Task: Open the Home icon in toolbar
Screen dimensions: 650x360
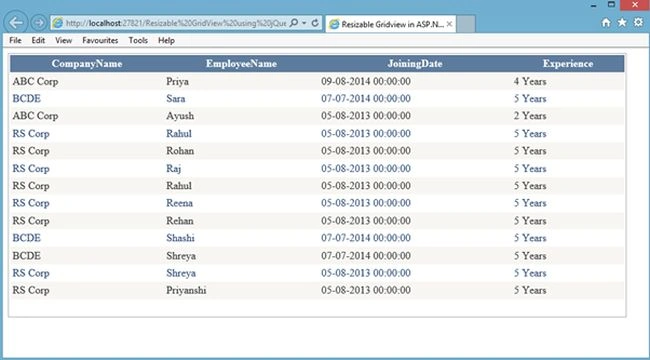Action: coord(606,23)
